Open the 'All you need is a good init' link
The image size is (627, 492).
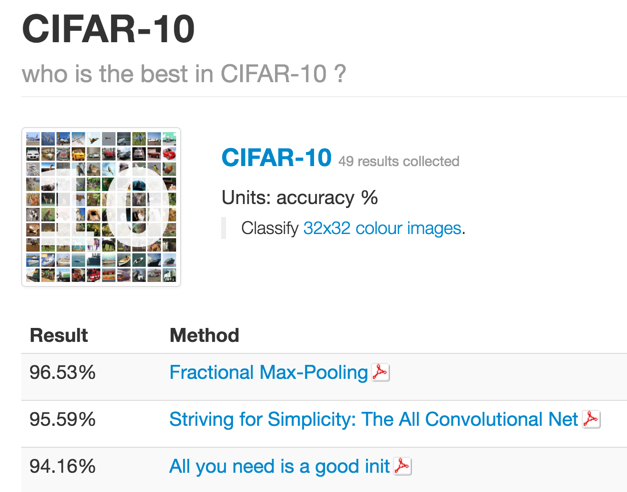[280, 466]
